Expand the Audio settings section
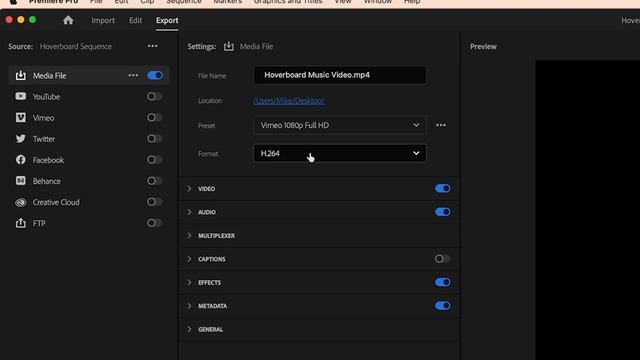 (x=189, y=212)
